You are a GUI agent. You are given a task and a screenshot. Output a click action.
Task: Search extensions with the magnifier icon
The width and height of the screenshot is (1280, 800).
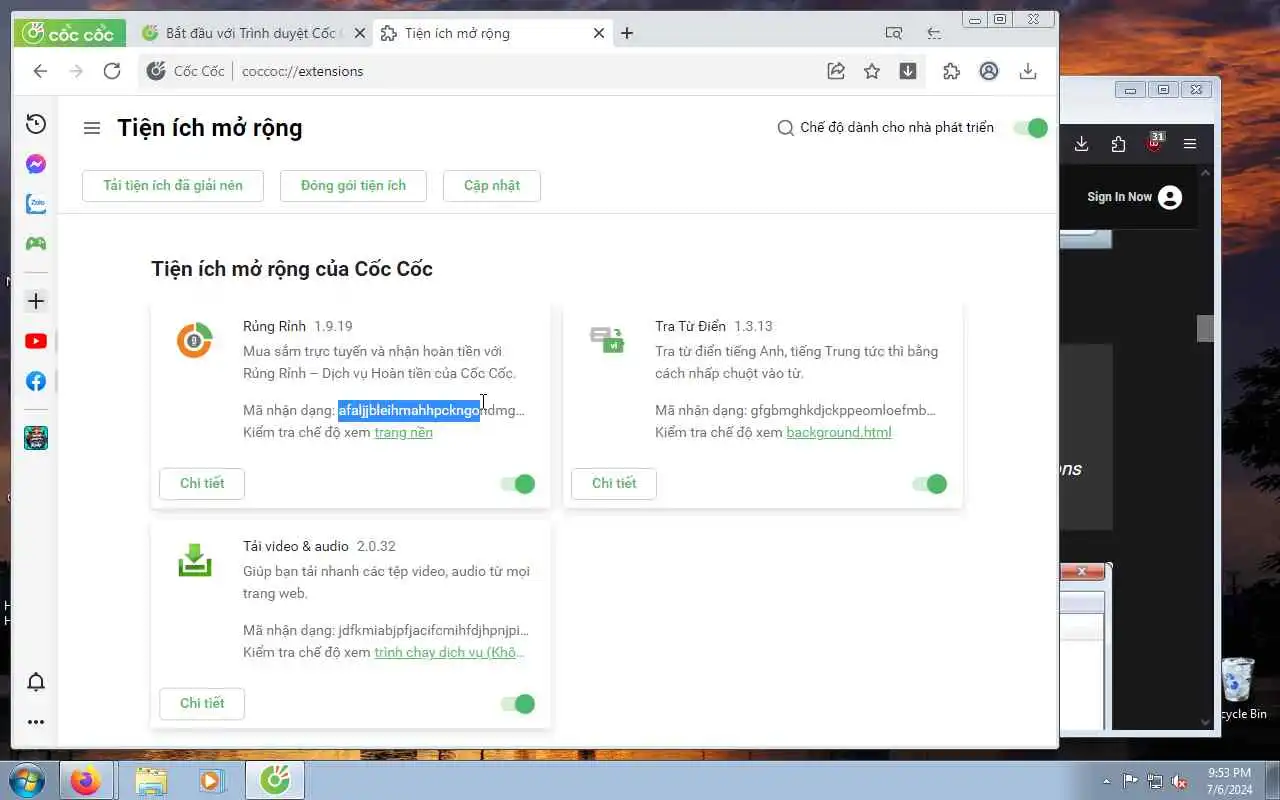pyautogui.click(x=786, y=128)
